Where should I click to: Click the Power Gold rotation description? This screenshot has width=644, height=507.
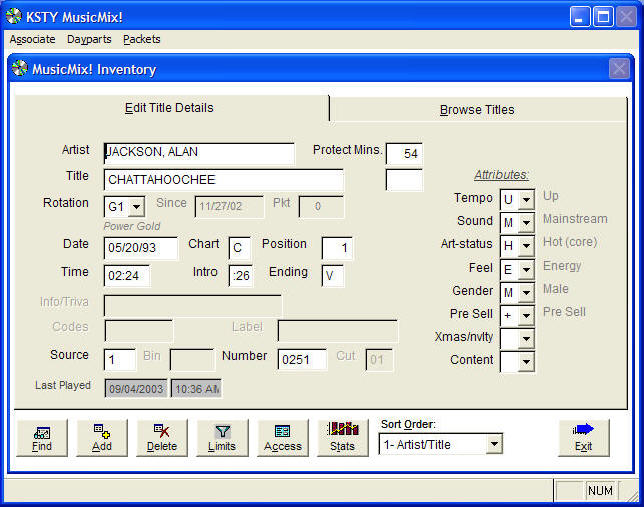click(132, 226)
